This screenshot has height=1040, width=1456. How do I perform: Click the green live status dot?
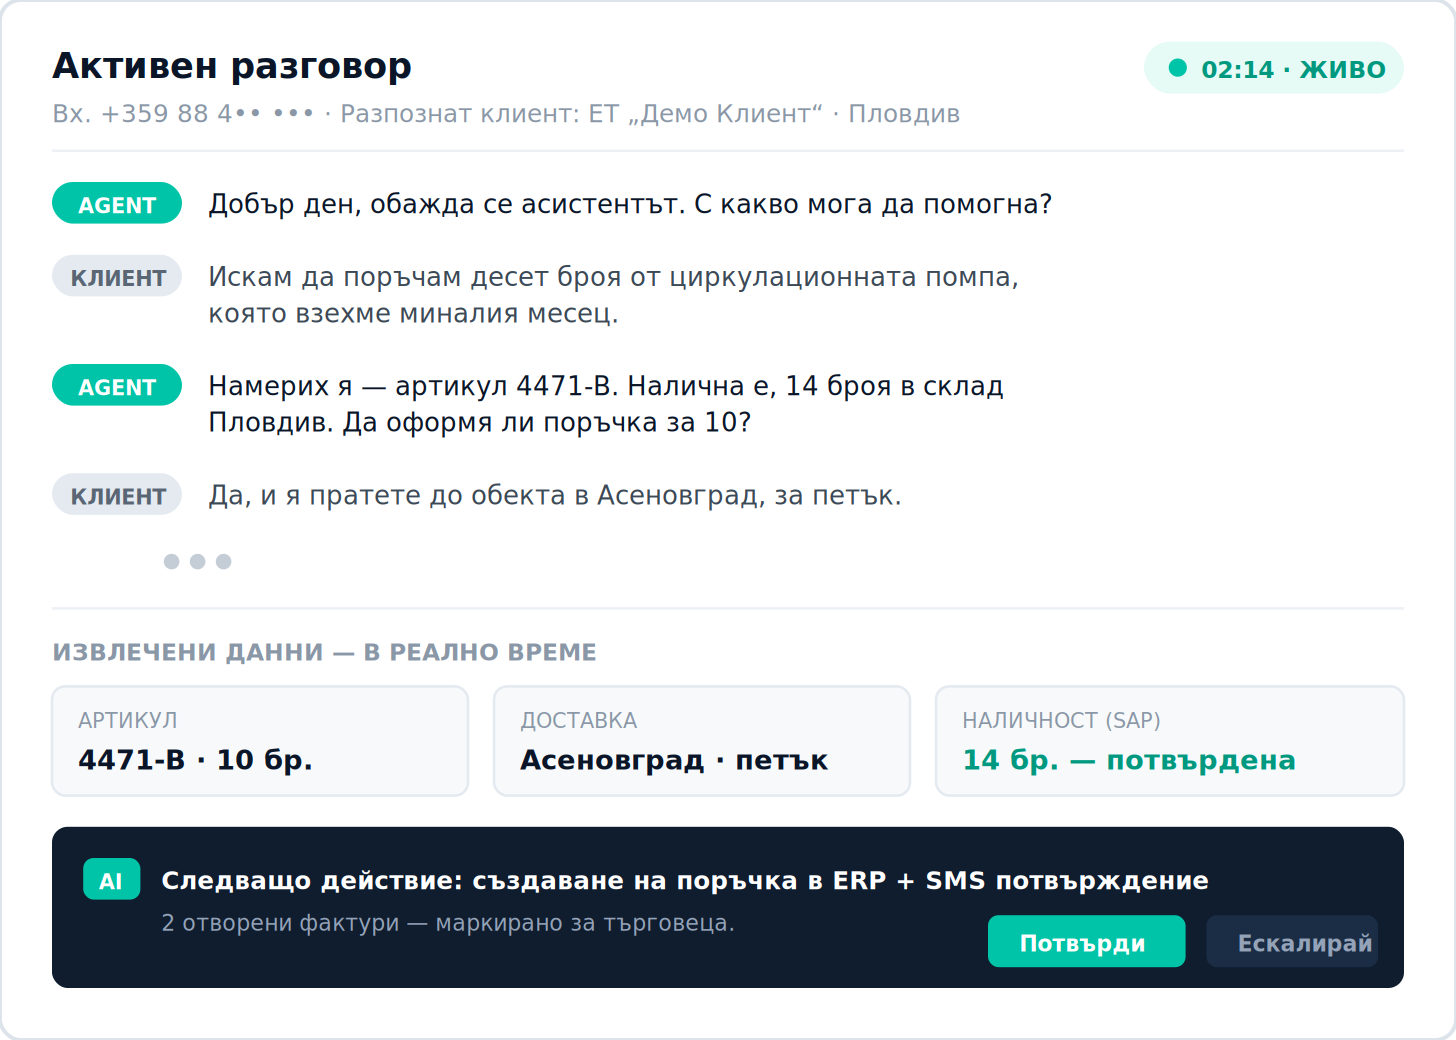1178,68
